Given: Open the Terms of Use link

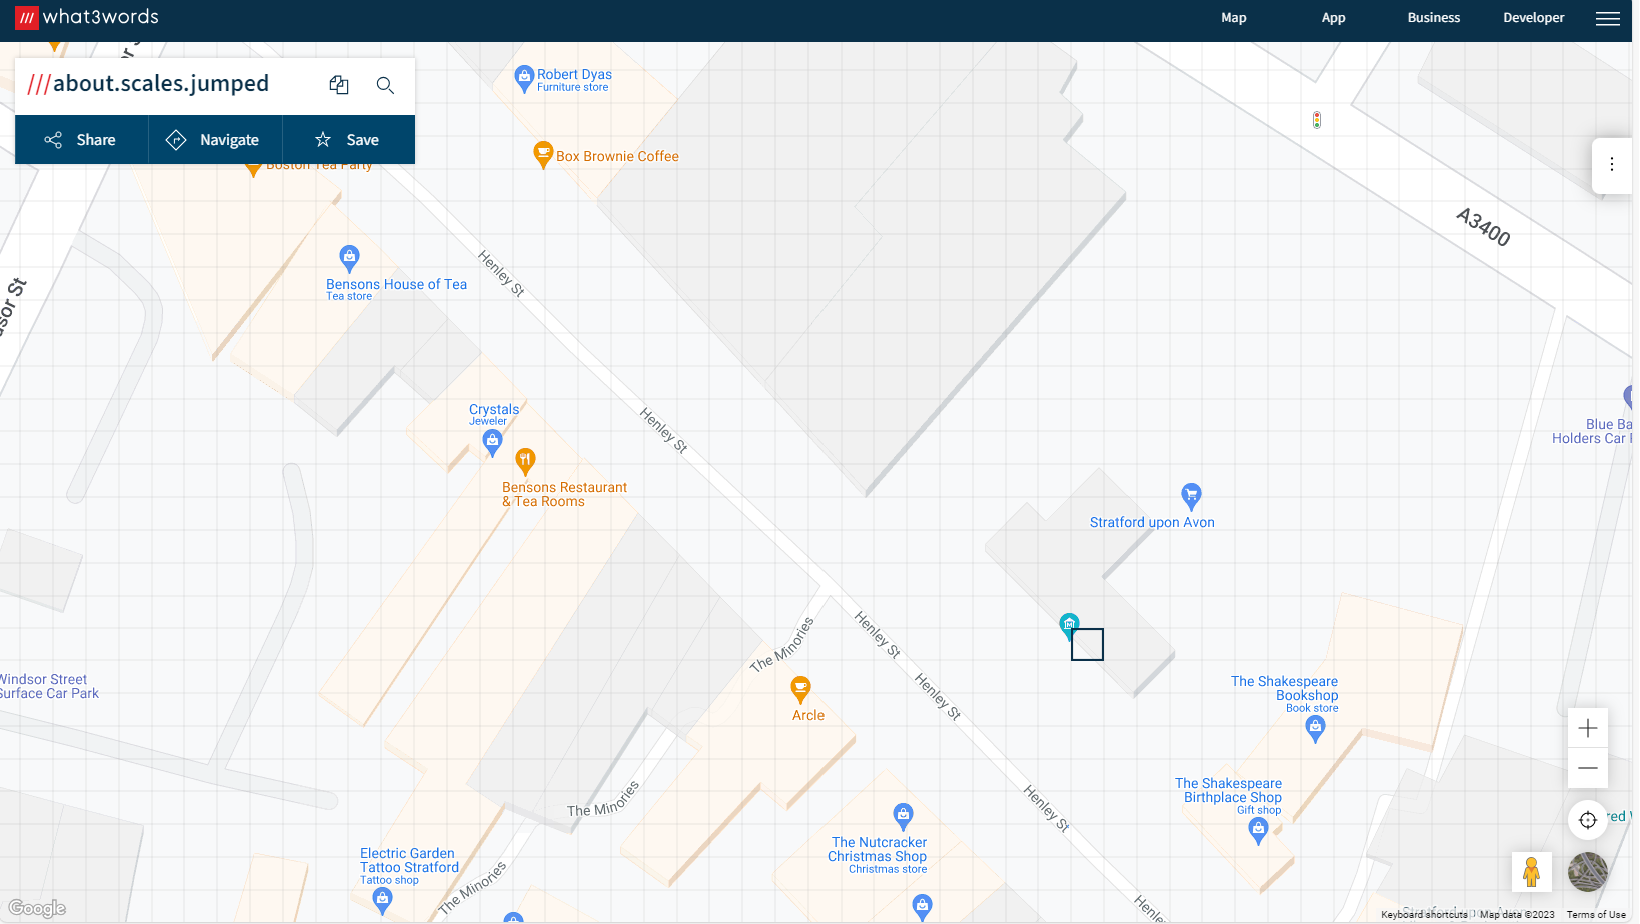Looking at the screenshot, I should (x=1596, y=913).
